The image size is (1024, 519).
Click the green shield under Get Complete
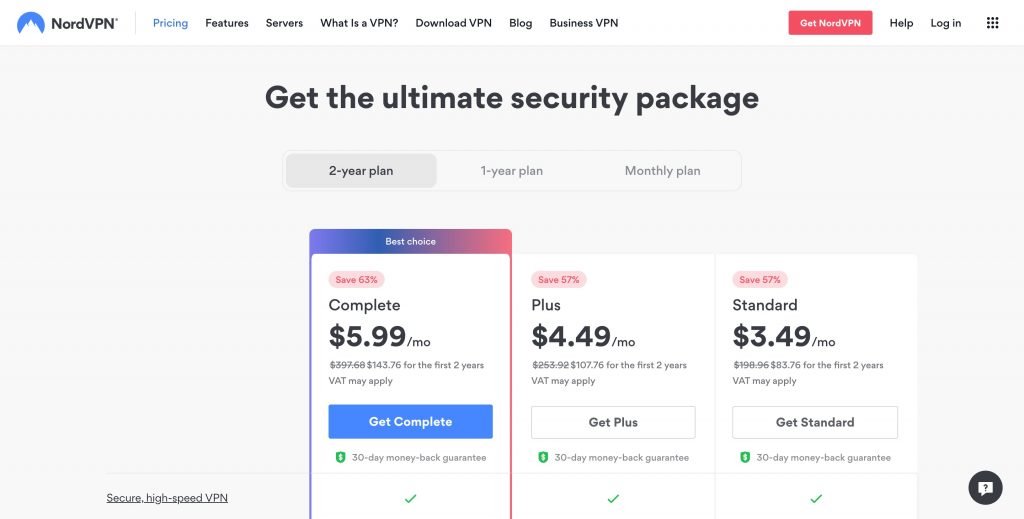coord(340,458)
